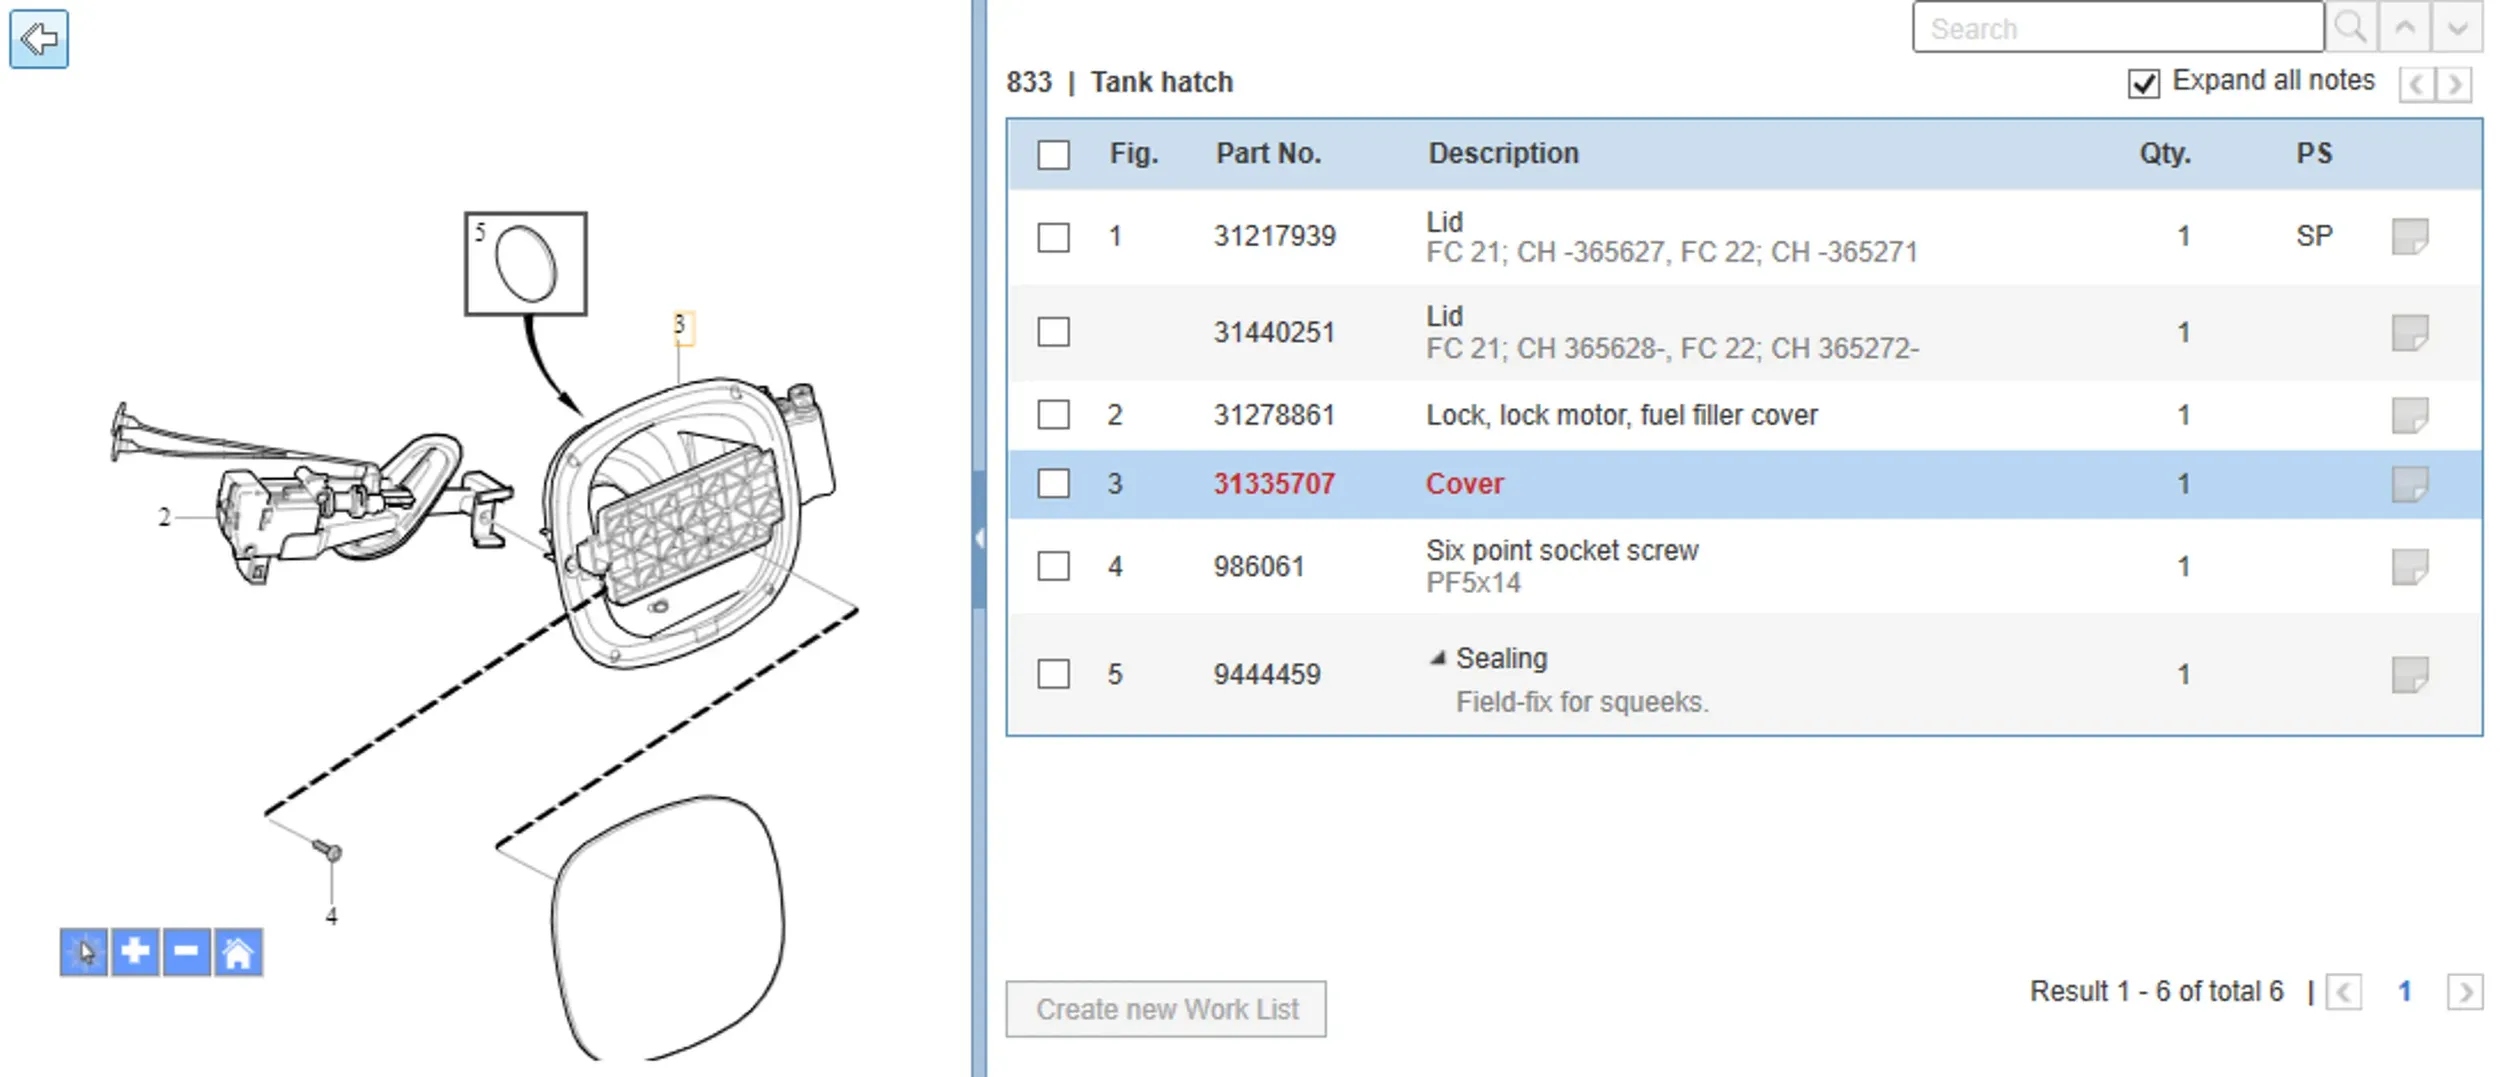
Task: Select callout 2 on the diagram
Action: pos(164,517)
